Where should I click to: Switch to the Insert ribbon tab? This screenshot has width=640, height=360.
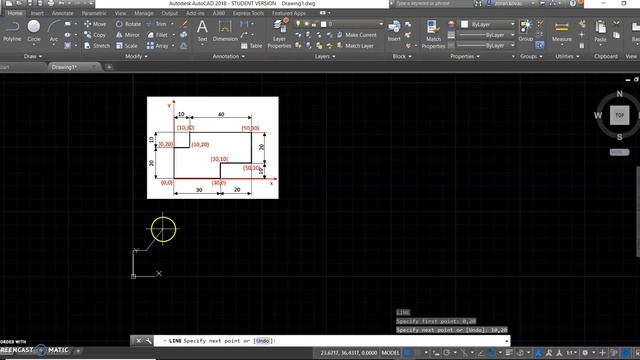(x=37, y=13)
